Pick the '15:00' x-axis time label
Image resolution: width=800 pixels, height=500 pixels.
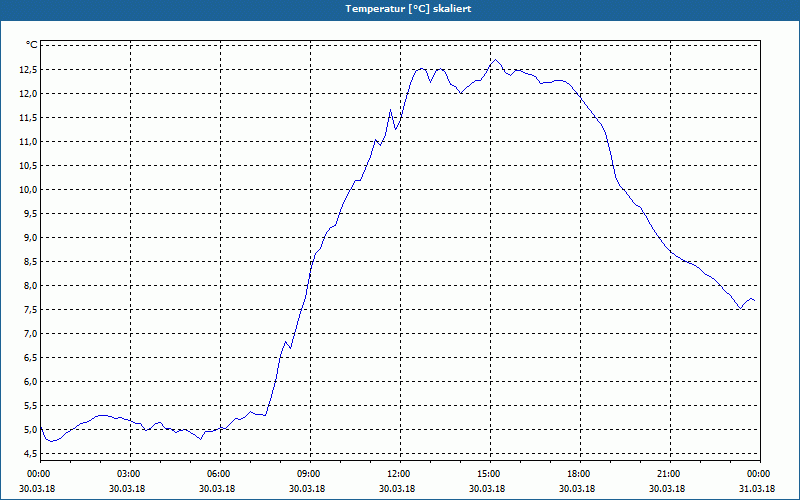pyautogui.click(x=490, y=474)
